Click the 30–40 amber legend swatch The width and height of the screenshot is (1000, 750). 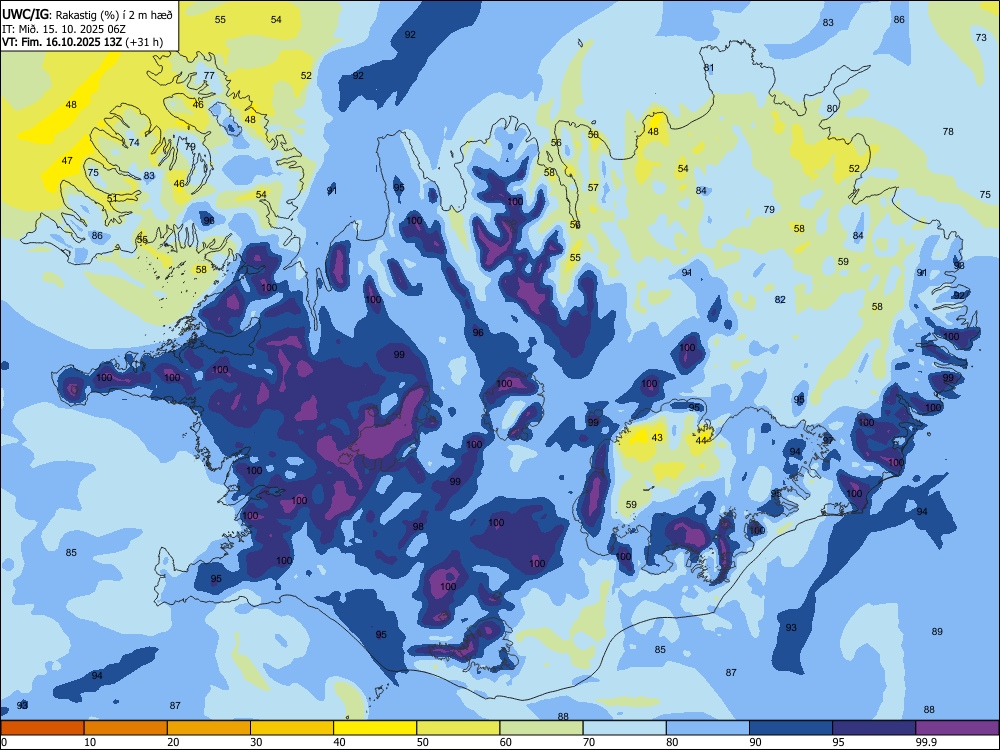pyautogui.click(x=292, y=728)
